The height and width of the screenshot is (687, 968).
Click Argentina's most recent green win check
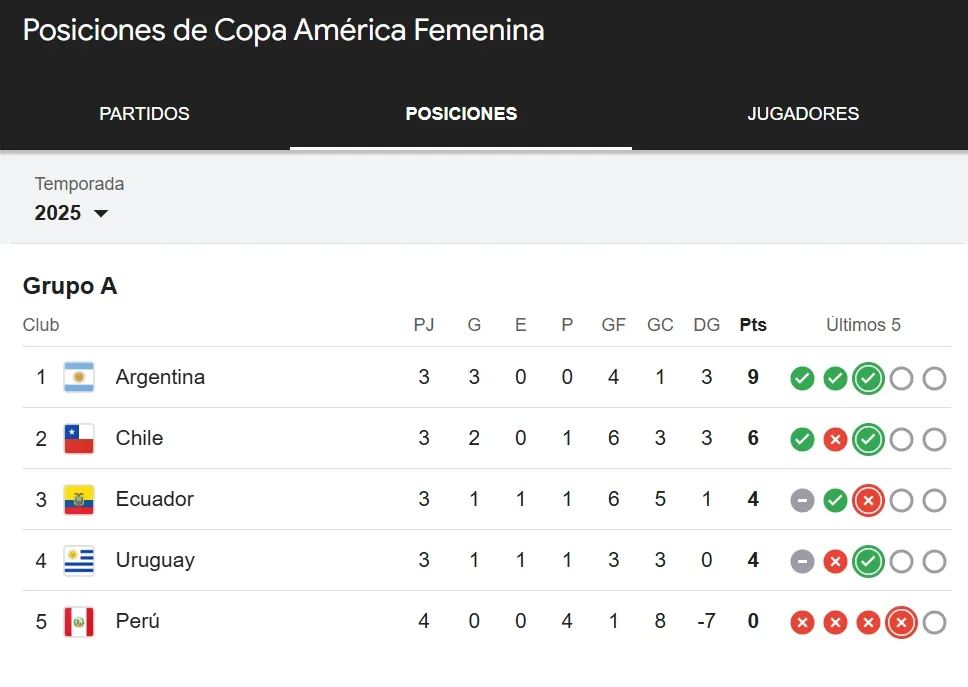pyautogui.click(x=868, y=378)
